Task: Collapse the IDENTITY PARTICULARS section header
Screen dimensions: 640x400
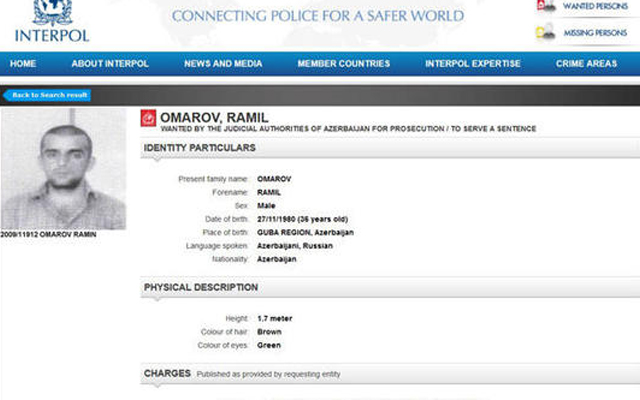Action: pyautogui.click(x=390, y=148)
